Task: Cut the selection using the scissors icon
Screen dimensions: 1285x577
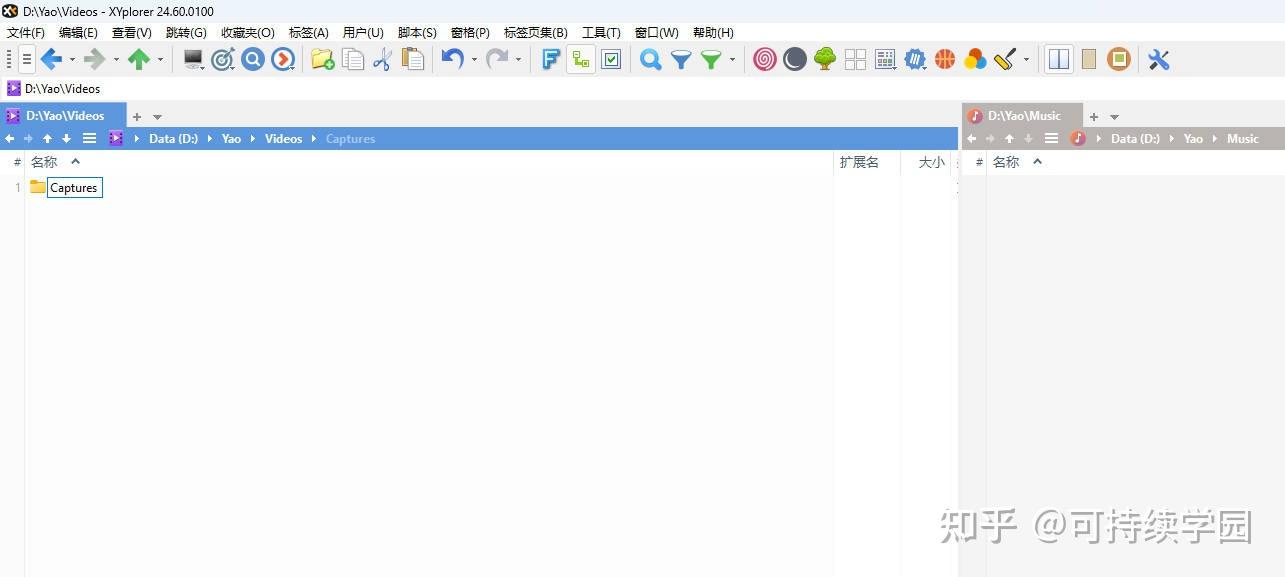Action: pyautogui.click(x=382, y=59)
